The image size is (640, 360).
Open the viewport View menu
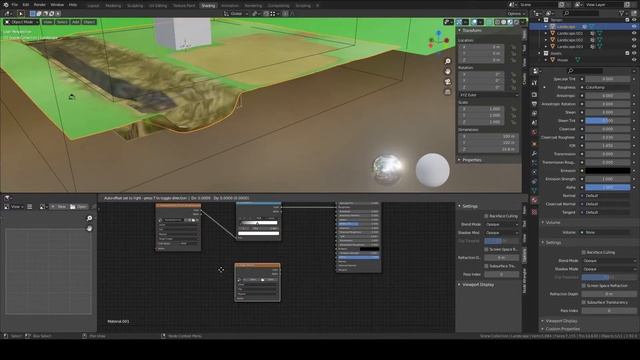48,22
